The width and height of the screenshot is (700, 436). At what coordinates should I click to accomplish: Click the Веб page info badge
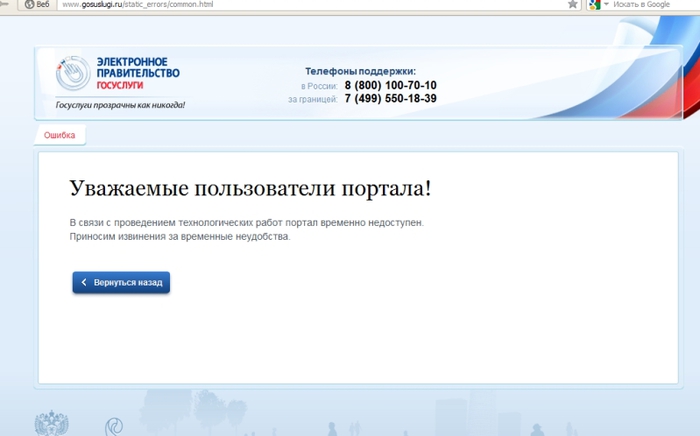pyautogui.click(x=37, y=4)
